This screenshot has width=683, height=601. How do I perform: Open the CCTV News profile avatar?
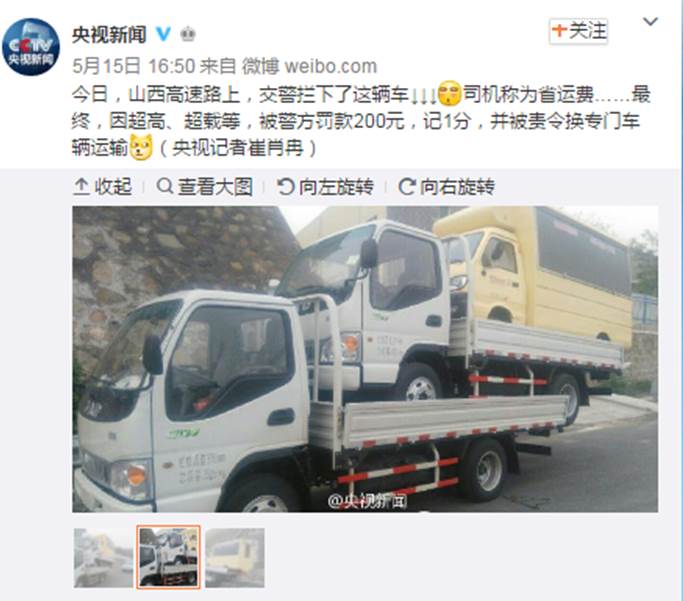(30, 47)
